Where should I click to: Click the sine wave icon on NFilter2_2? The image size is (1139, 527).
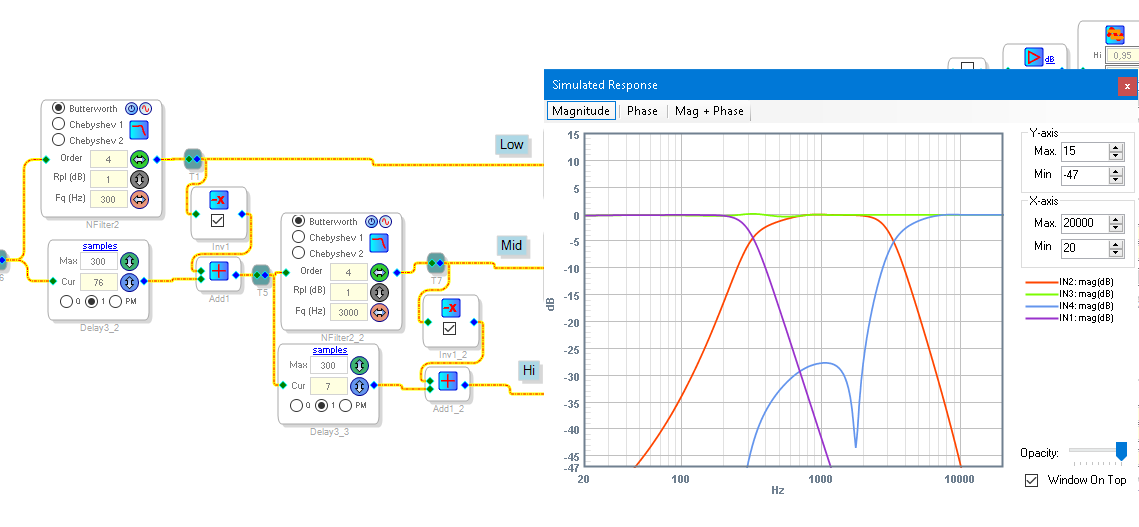click(x=385, y=222)
